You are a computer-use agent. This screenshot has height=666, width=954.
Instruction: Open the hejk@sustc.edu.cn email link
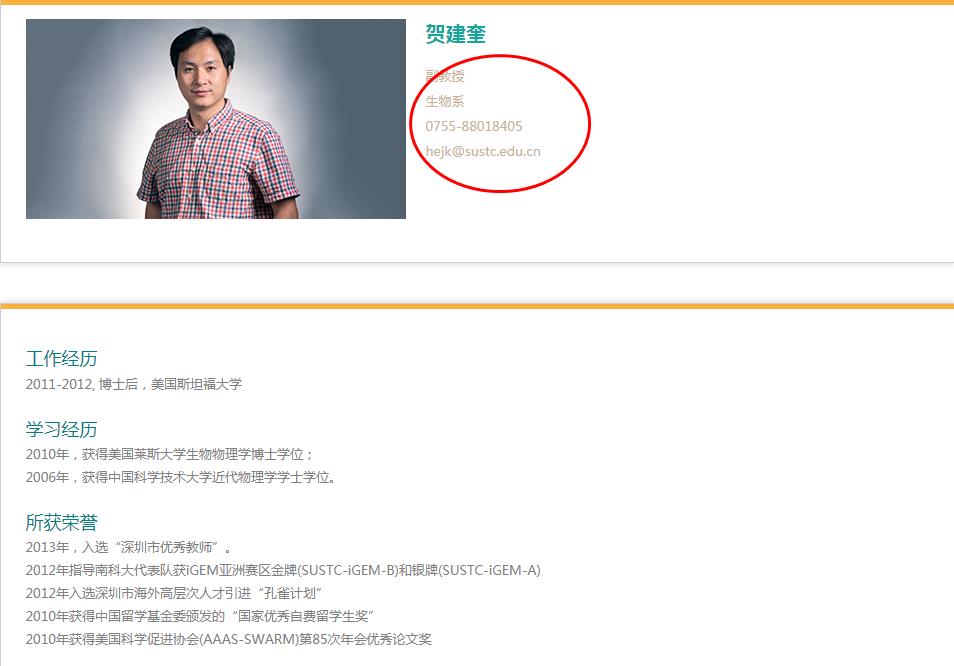(483, 152)
